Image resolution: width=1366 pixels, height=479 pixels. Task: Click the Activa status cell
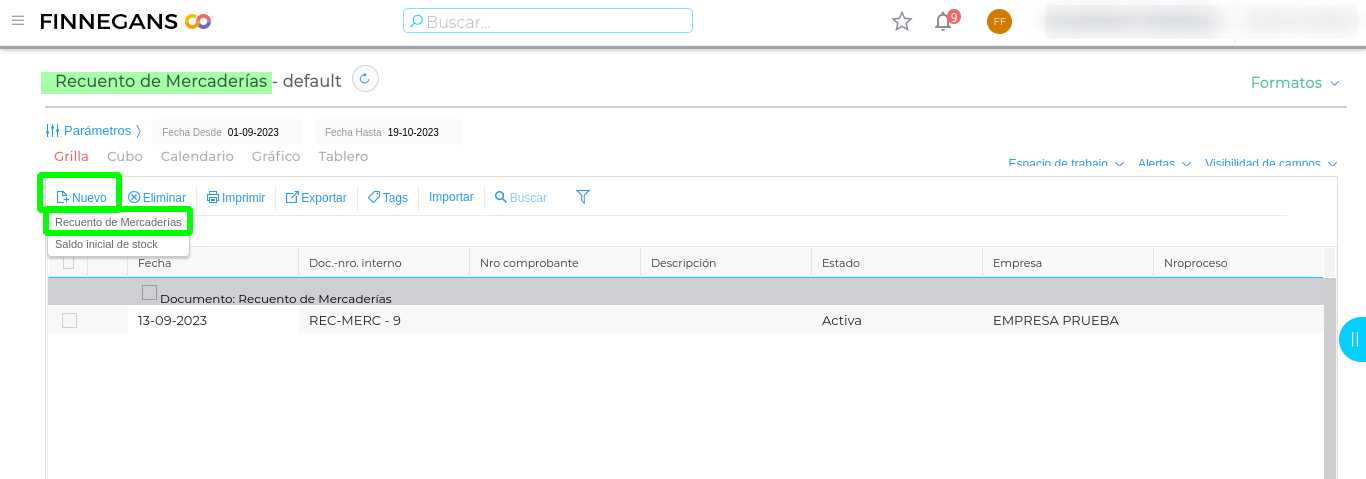click(x=896, y=320)
